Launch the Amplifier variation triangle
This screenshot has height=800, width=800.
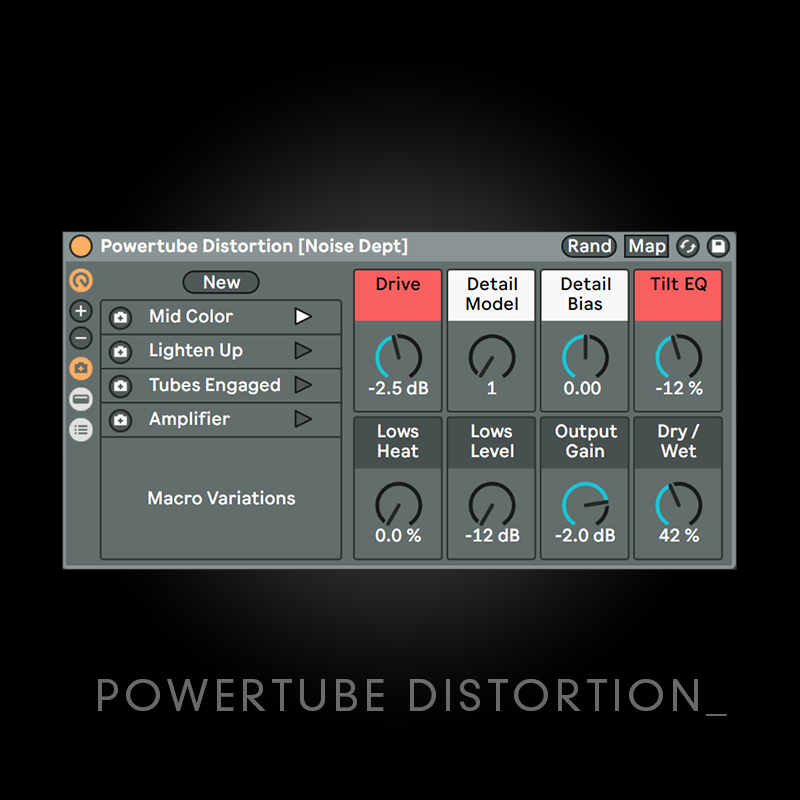tap(303, 419)
